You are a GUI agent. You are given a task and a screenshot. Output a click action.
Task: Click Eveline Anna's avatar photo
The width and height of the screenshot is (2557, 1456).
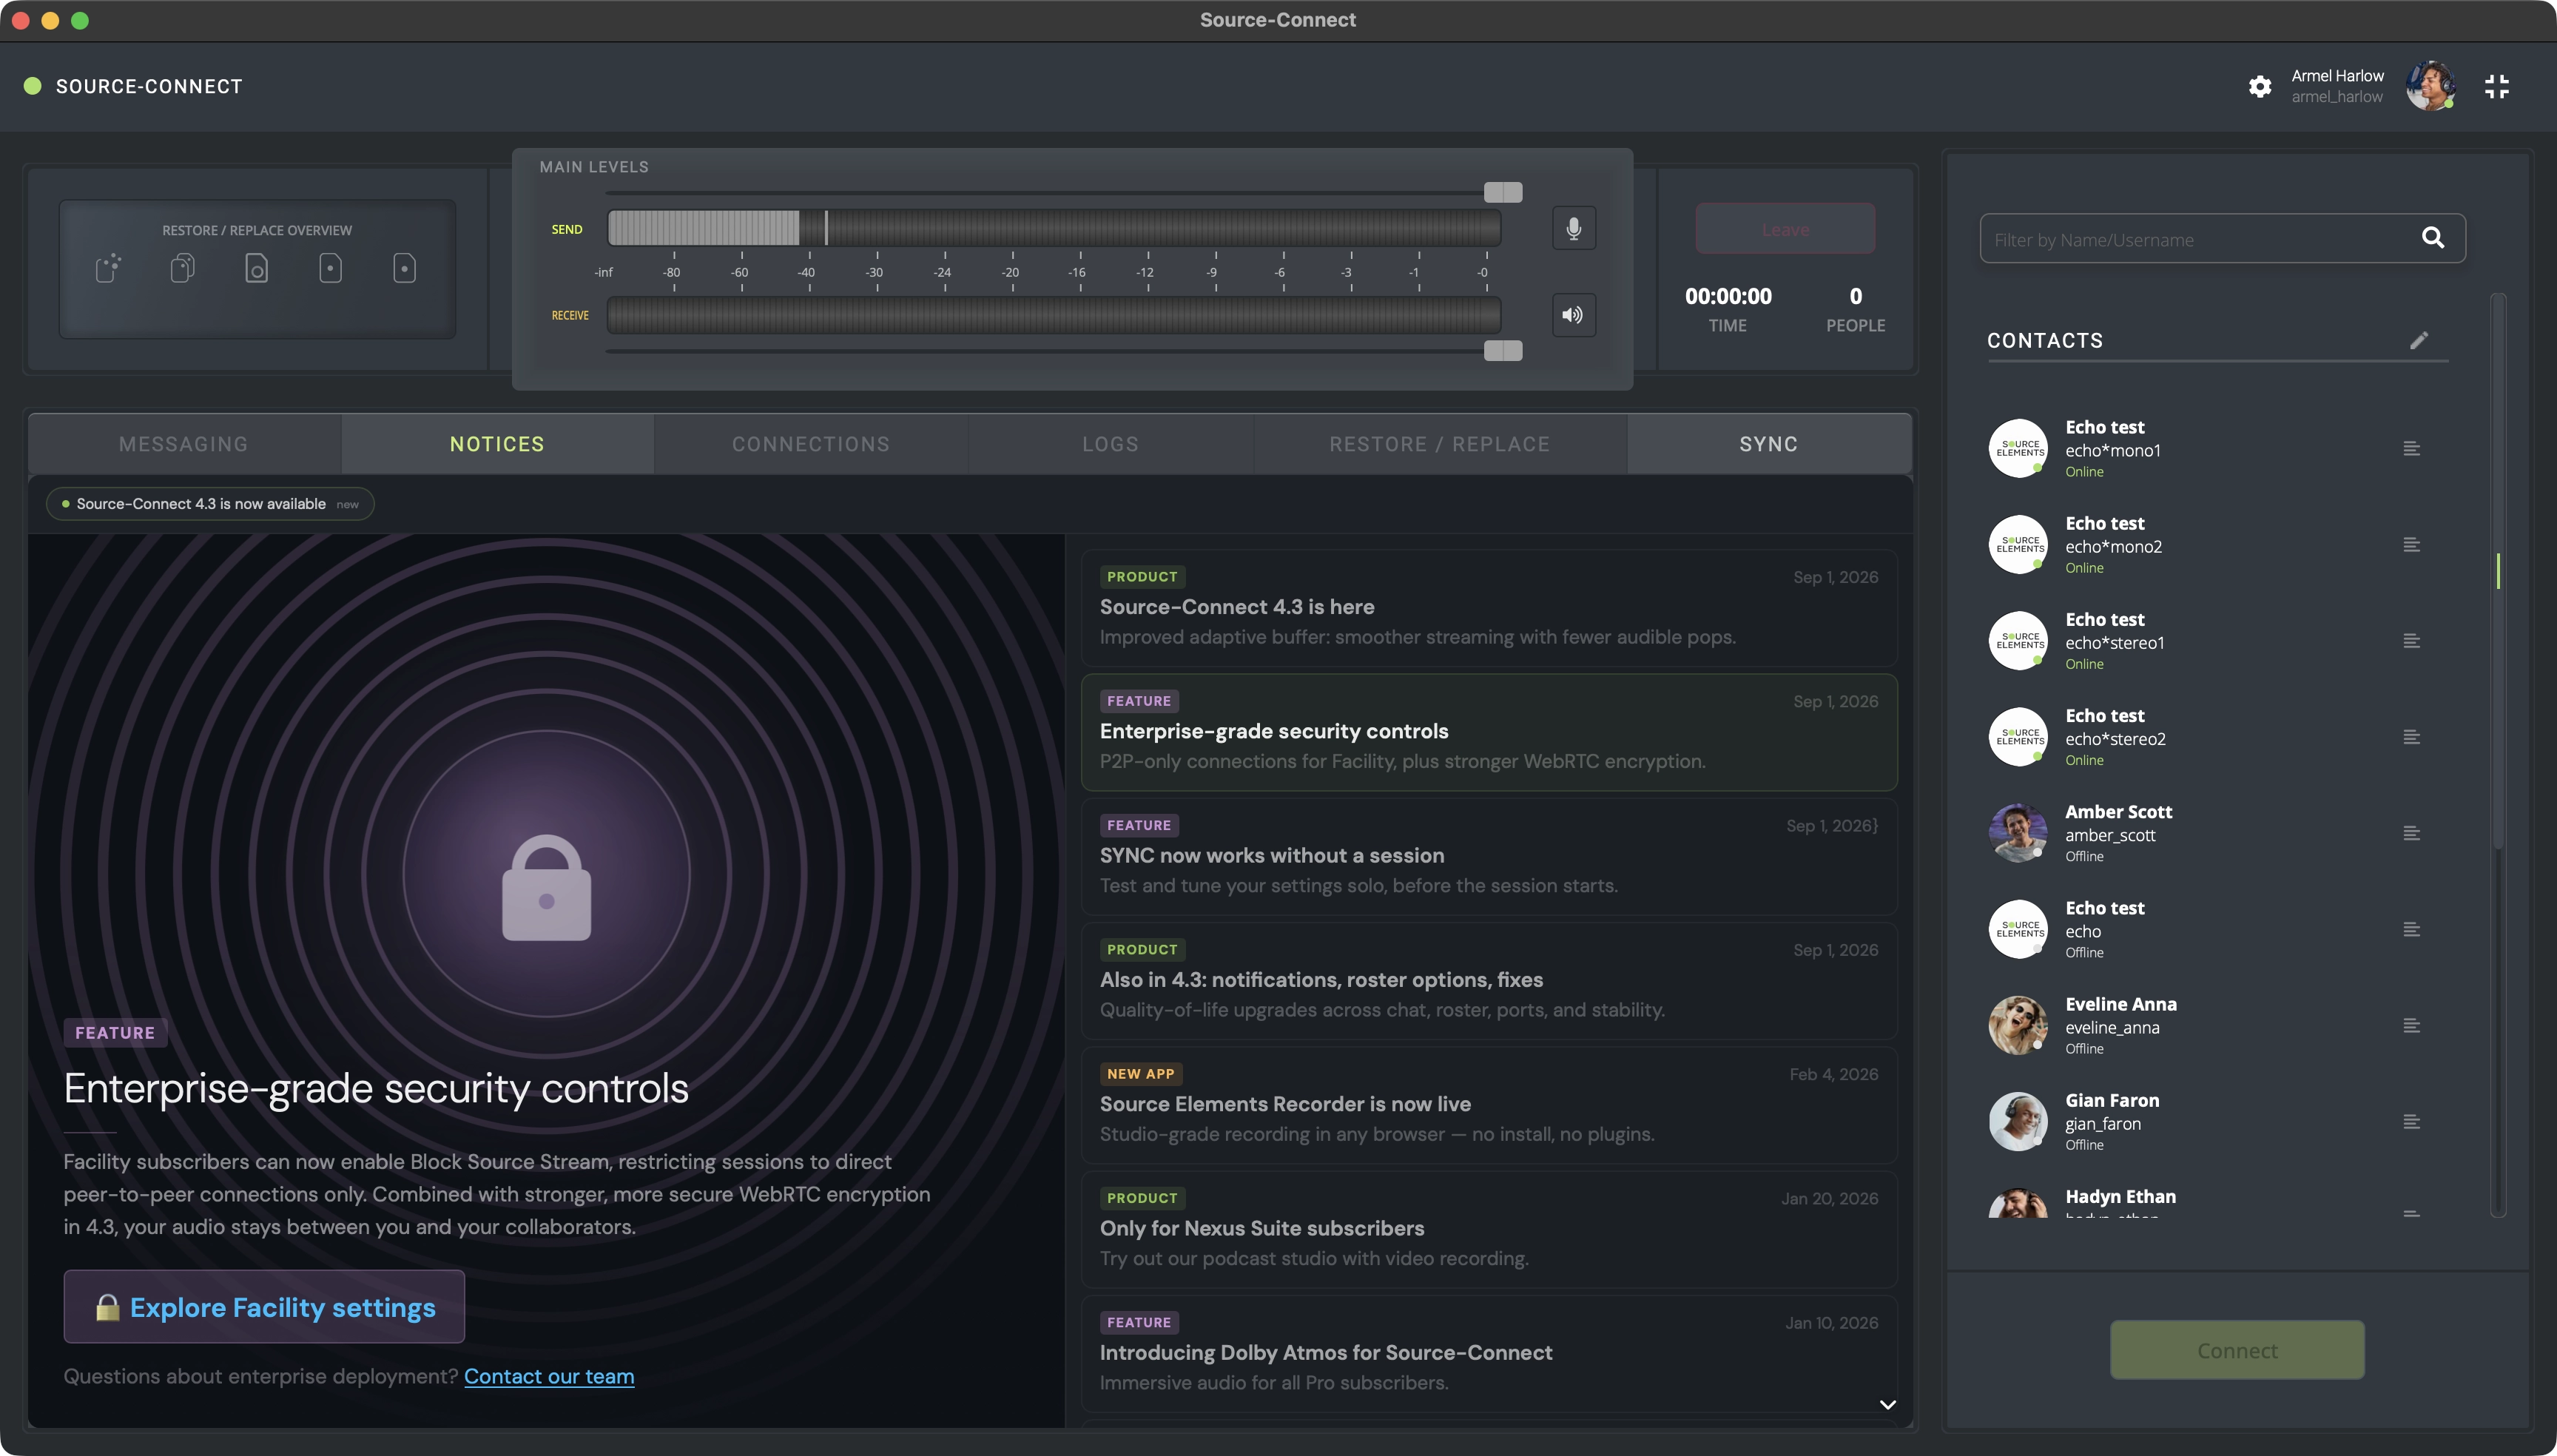[2018, 1025]
